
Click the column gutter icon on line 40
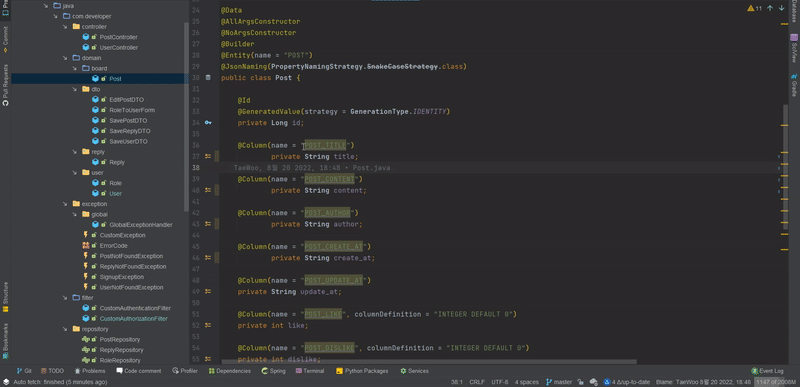point(208,190)
